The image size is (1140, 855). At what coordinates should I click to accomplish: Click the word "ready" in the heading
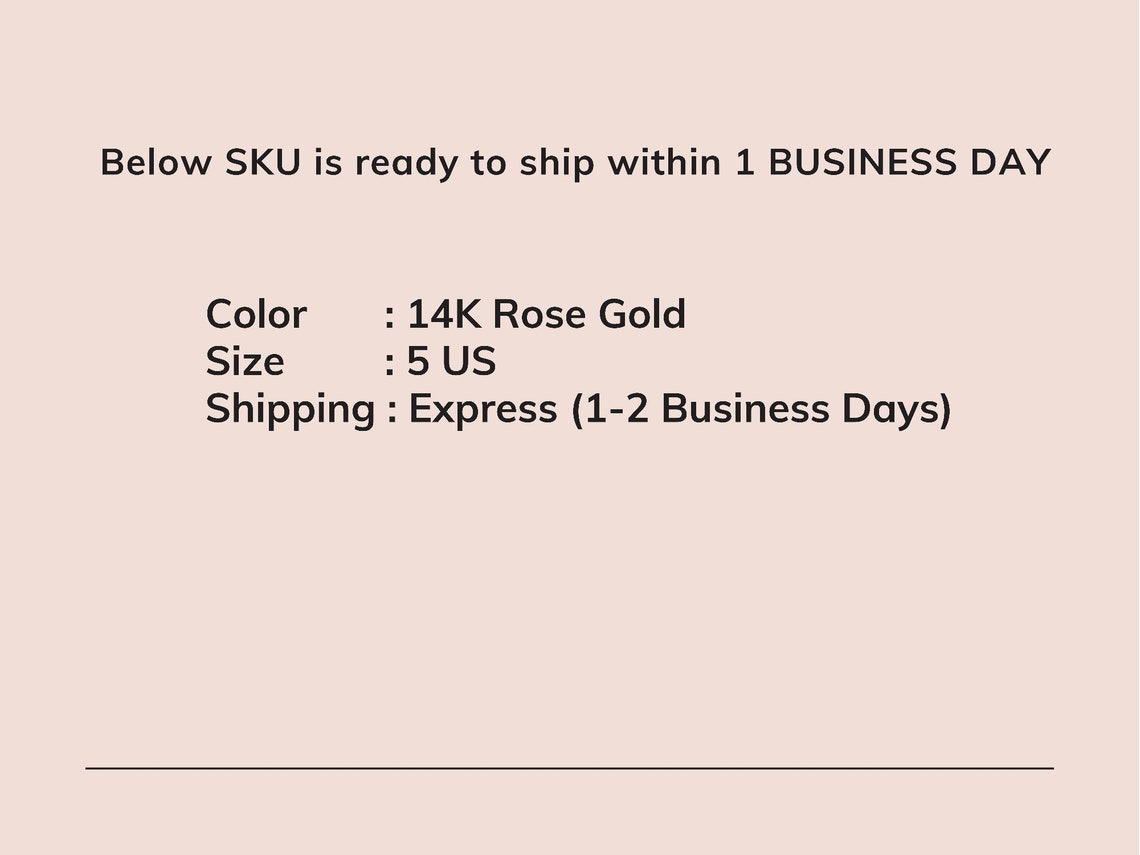tap(406, 164)
